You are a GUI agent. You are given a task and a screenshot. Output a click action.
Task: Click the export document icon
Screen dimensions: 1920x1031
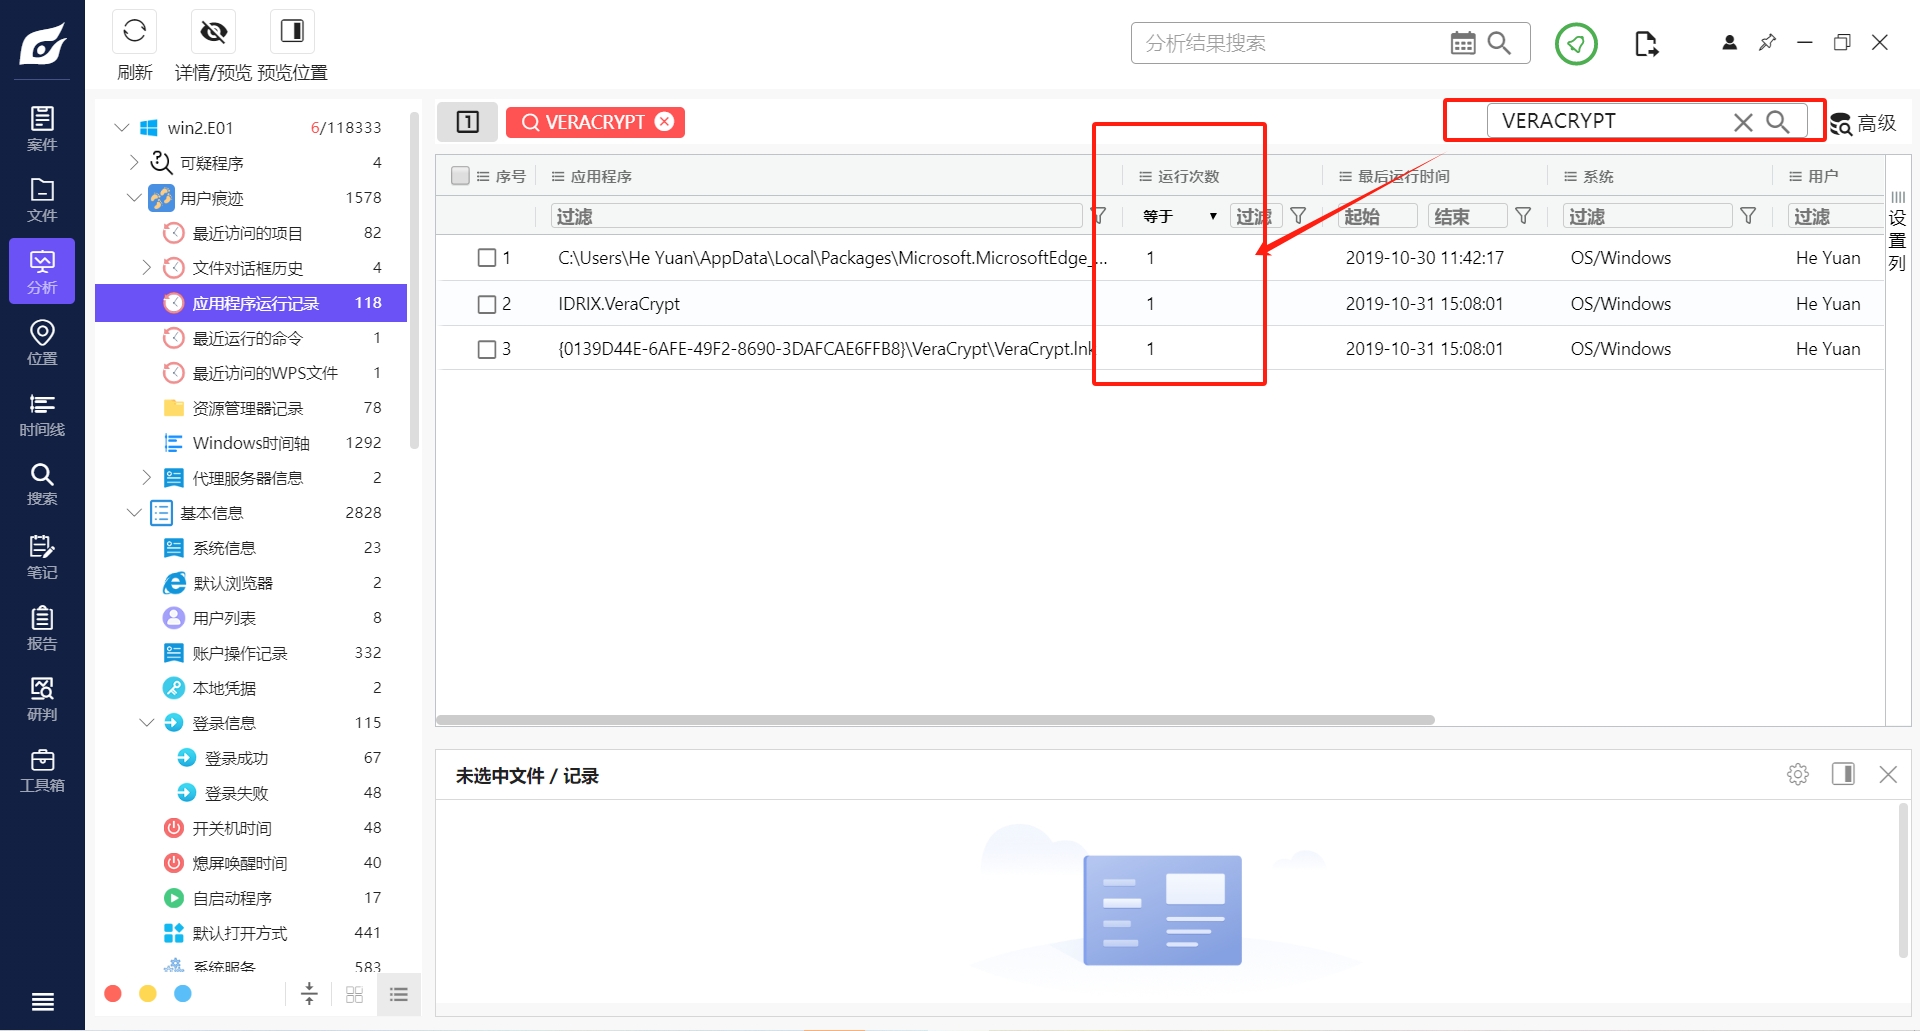tap(1646, 44)
